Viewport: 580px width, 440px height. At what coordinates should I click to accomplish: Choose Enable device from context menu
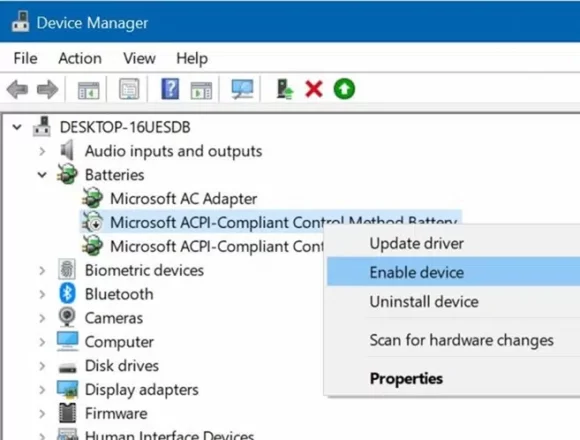click(x=453, y=272)
